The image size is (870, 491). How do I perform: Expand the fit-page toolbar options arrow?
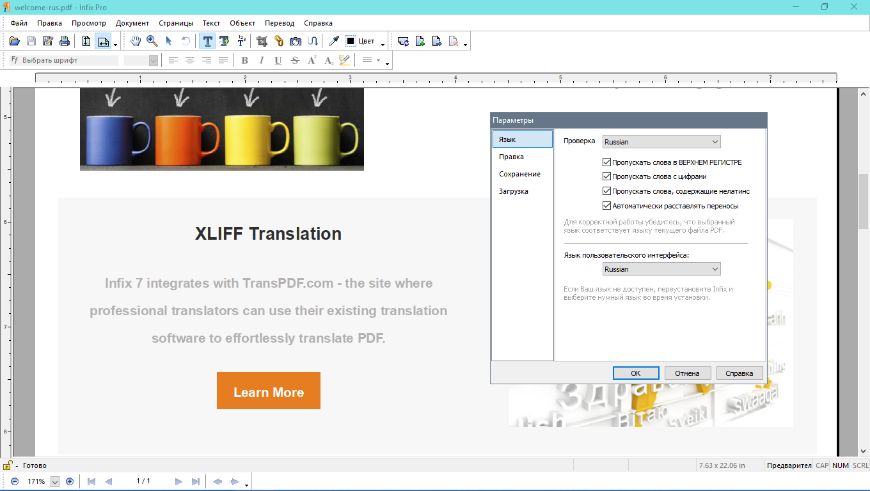115,44
